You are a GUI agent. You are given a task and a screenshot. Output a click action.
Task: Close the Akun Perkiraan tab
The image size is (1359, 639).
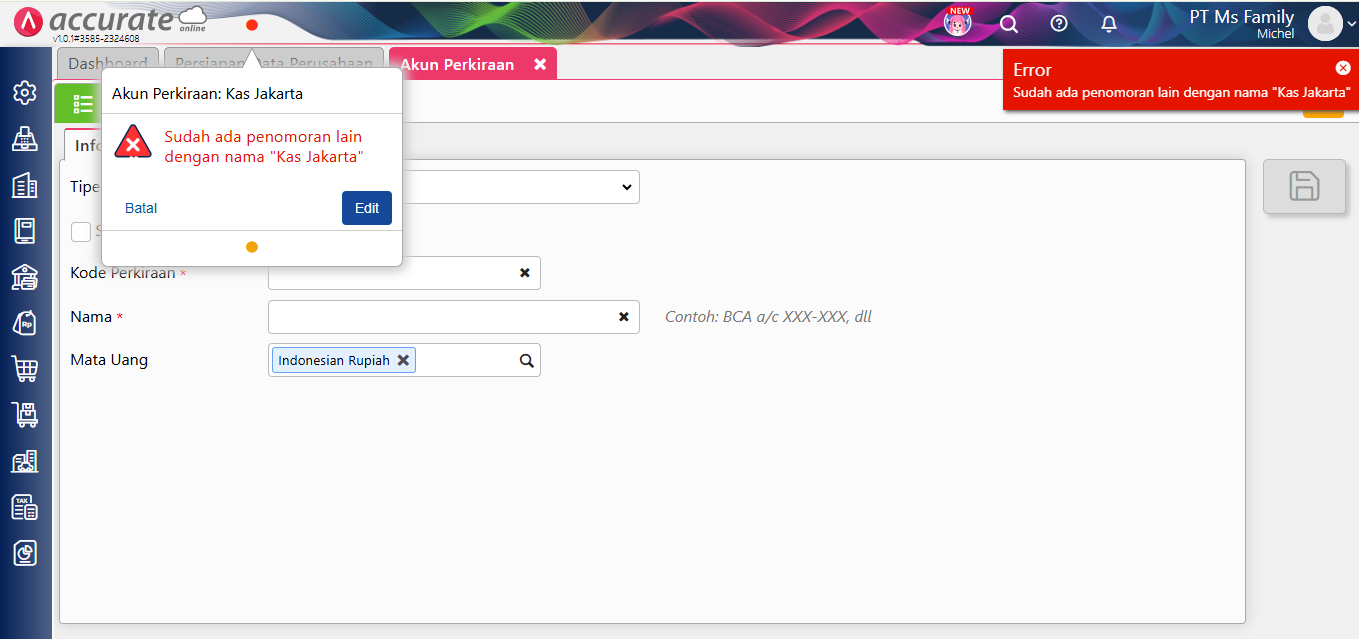tap(540, 64)
